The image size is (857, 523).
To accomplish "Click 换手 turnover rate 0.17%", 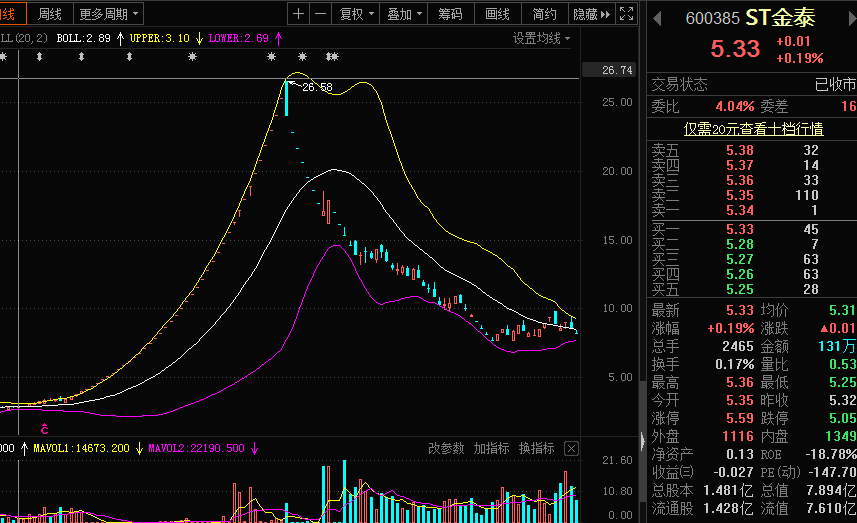I will click(735, 365).
